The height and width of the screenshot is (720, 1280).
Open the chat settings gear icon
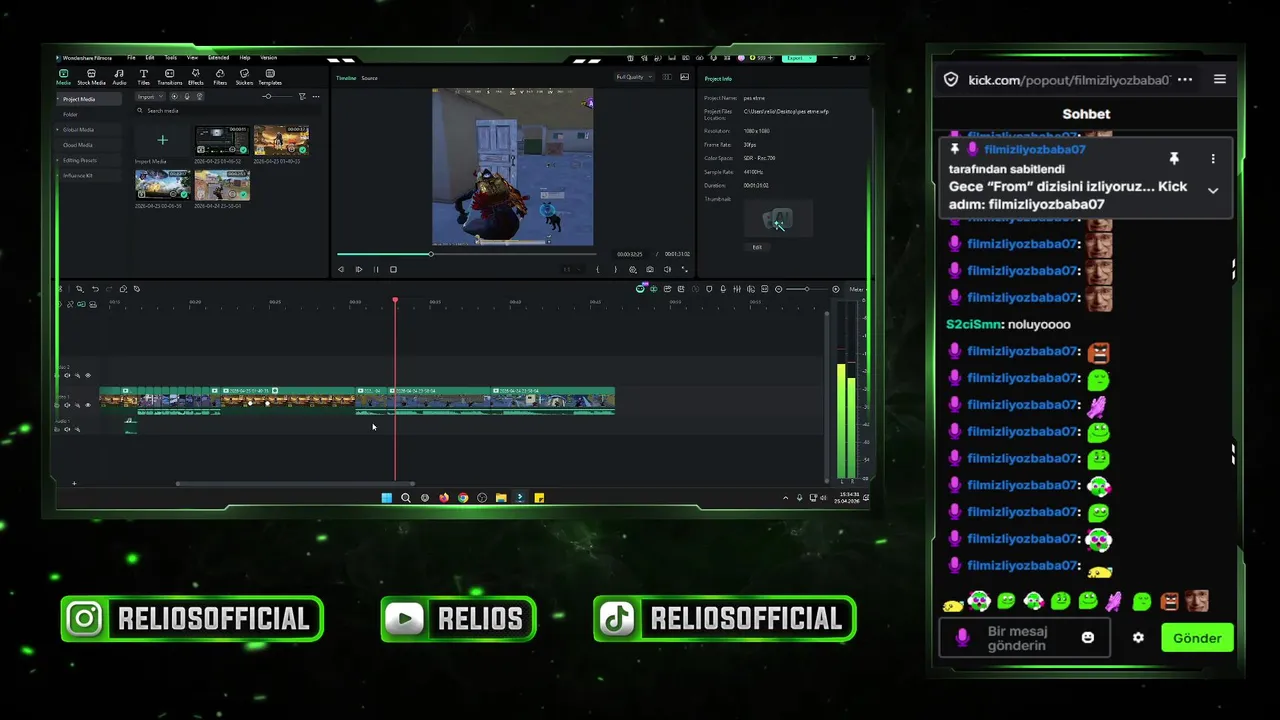pos(1138,637)
